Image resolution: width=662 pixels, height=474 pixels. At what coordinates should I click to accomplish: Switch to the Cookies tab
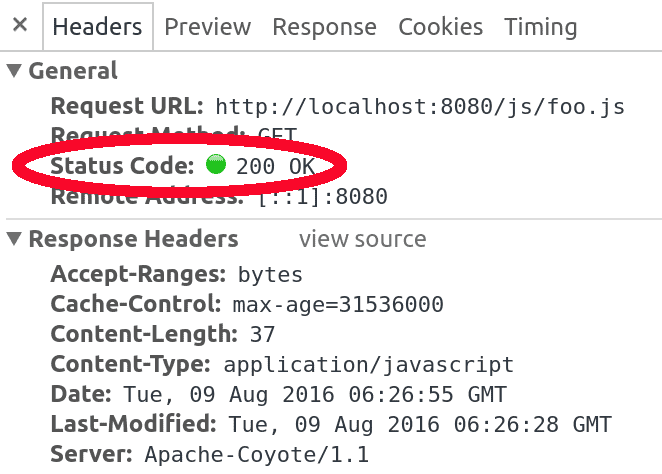pyautogui.click(x=441, y=27)
